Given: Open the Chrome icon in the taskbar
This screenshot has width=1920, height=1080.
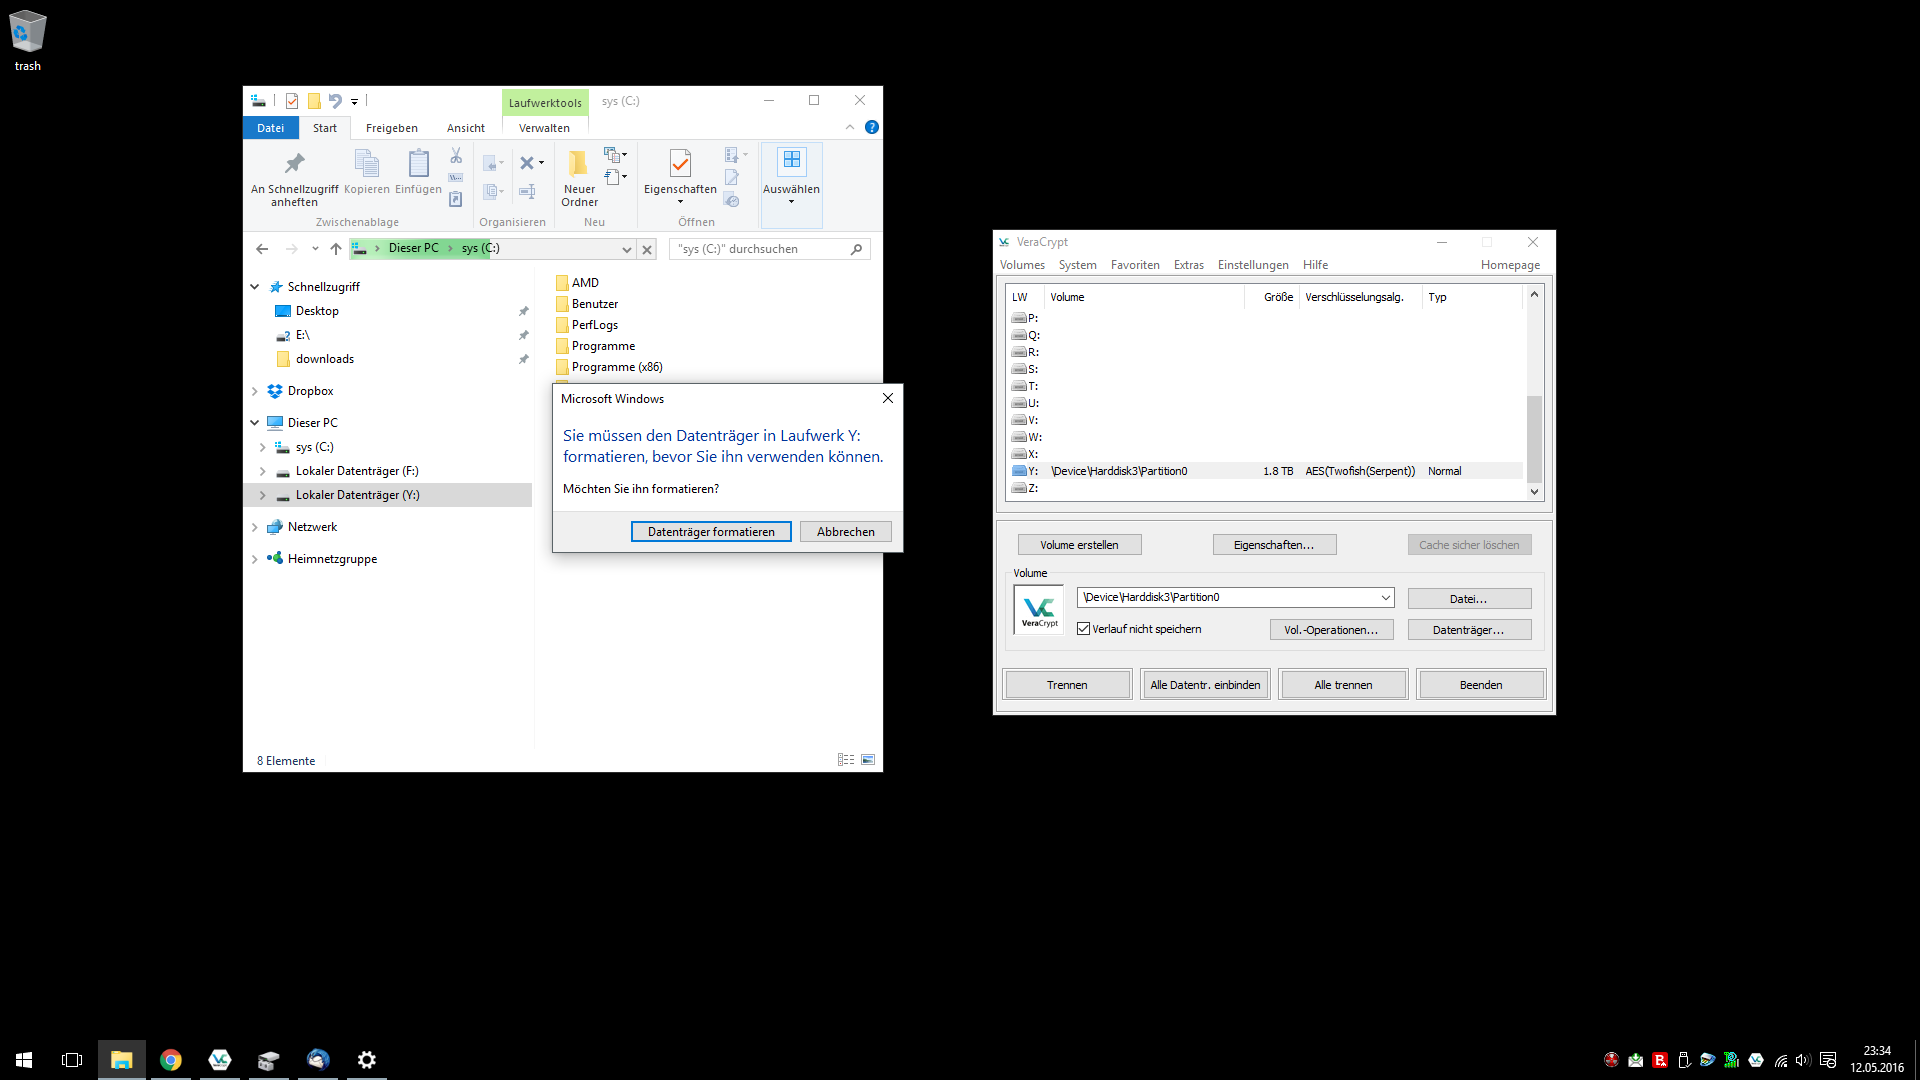Looking at the screenshot, I should [171, 1060].
